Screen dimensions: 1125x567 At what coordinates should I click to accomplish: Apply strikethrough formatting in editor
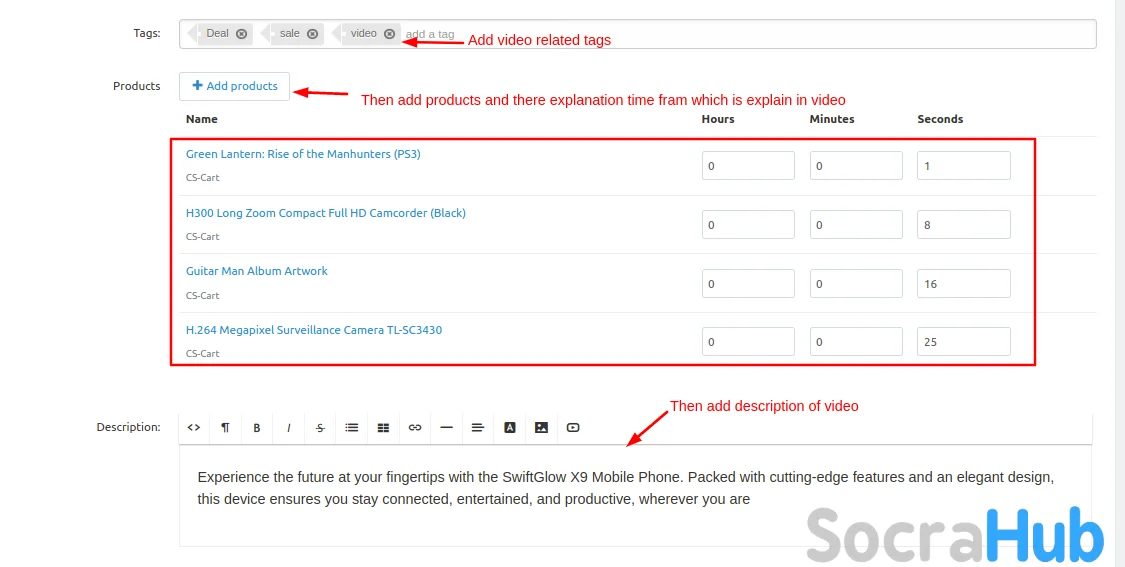(320, 428)
